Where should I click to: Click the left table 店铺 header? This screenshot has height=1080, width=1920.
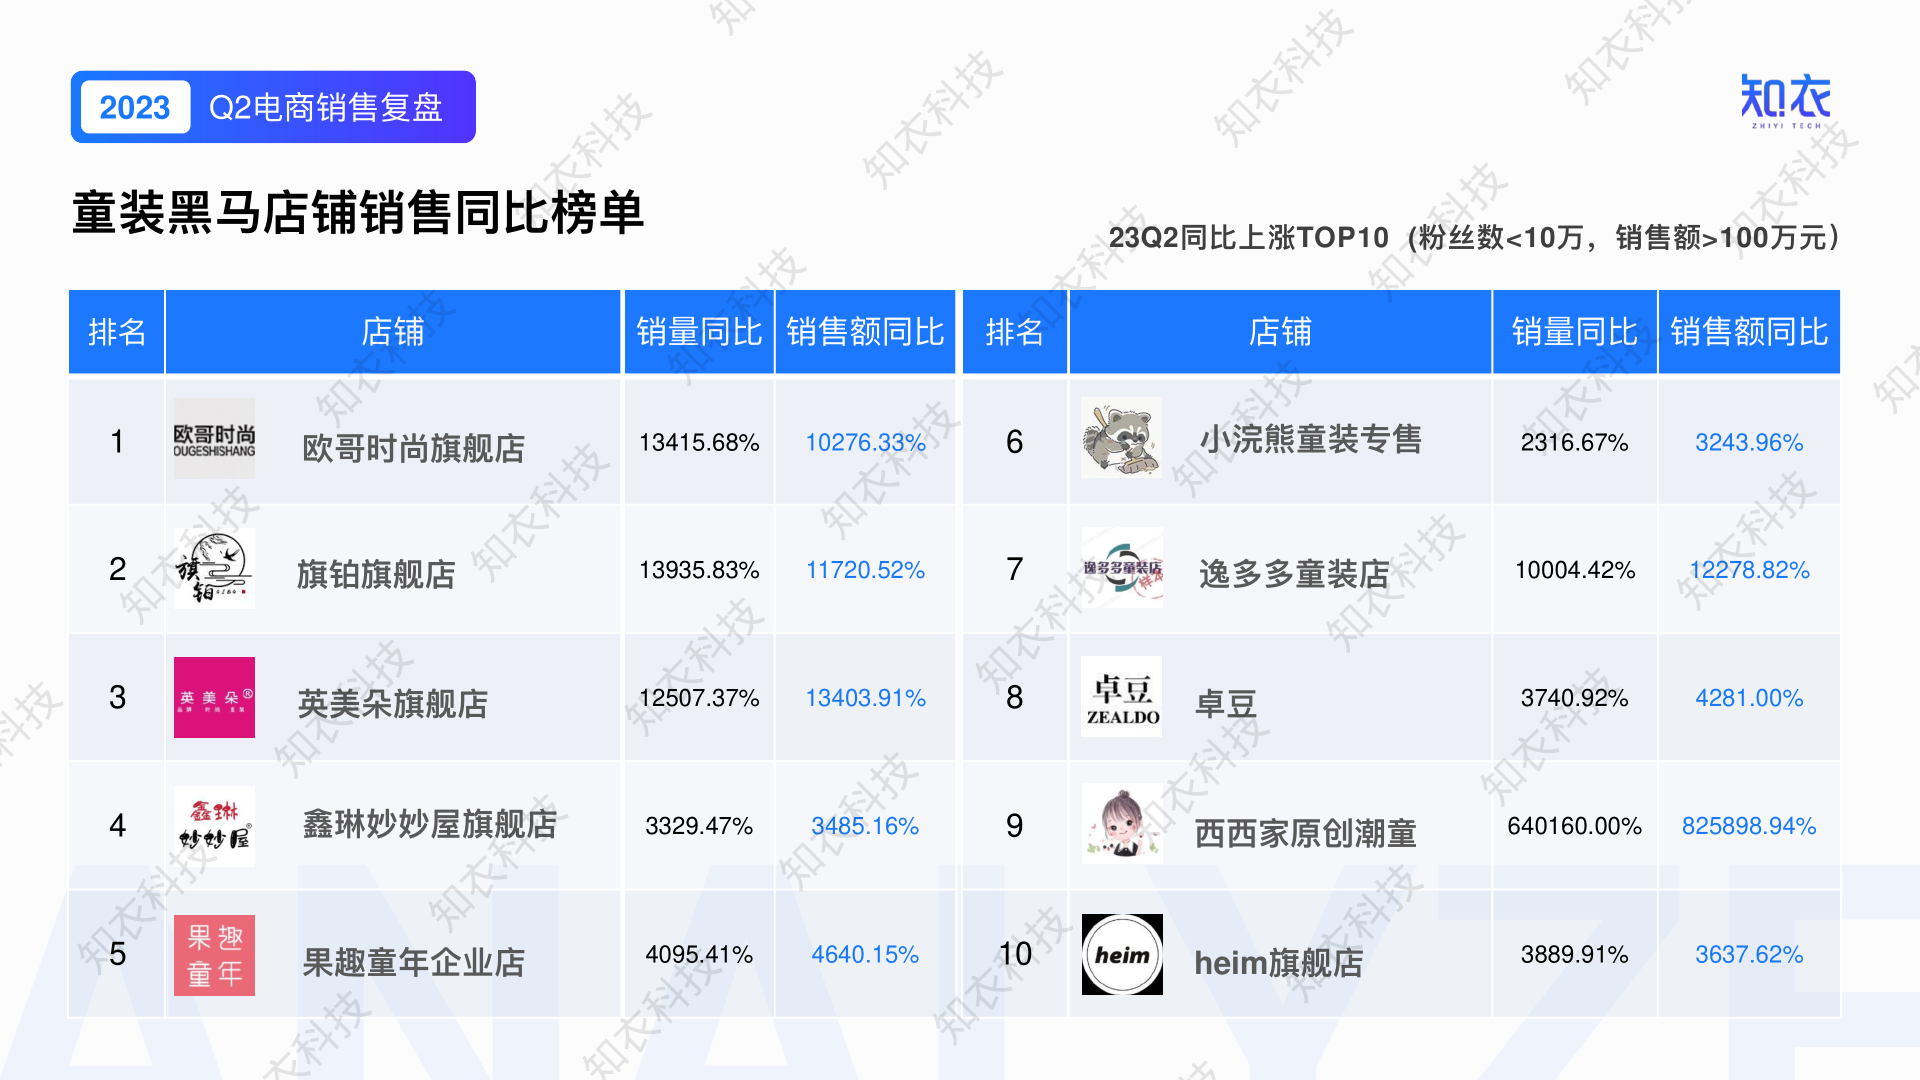pyautogui.click(x=392, y=331)
